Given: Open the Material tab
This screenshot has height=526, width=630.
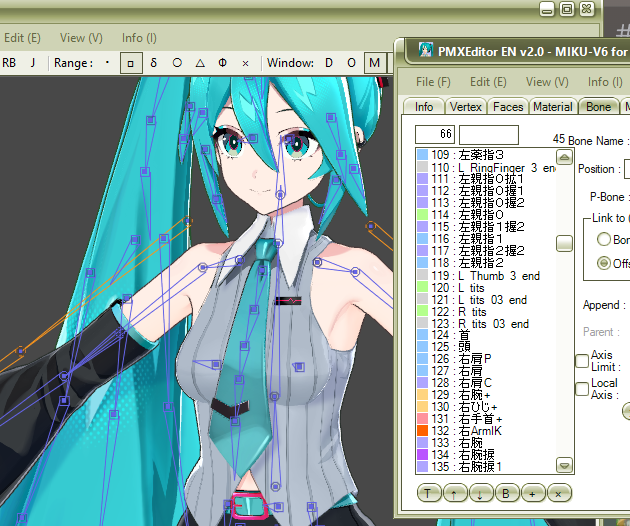Looking at the screenshot, I should [x=553, y=107].
